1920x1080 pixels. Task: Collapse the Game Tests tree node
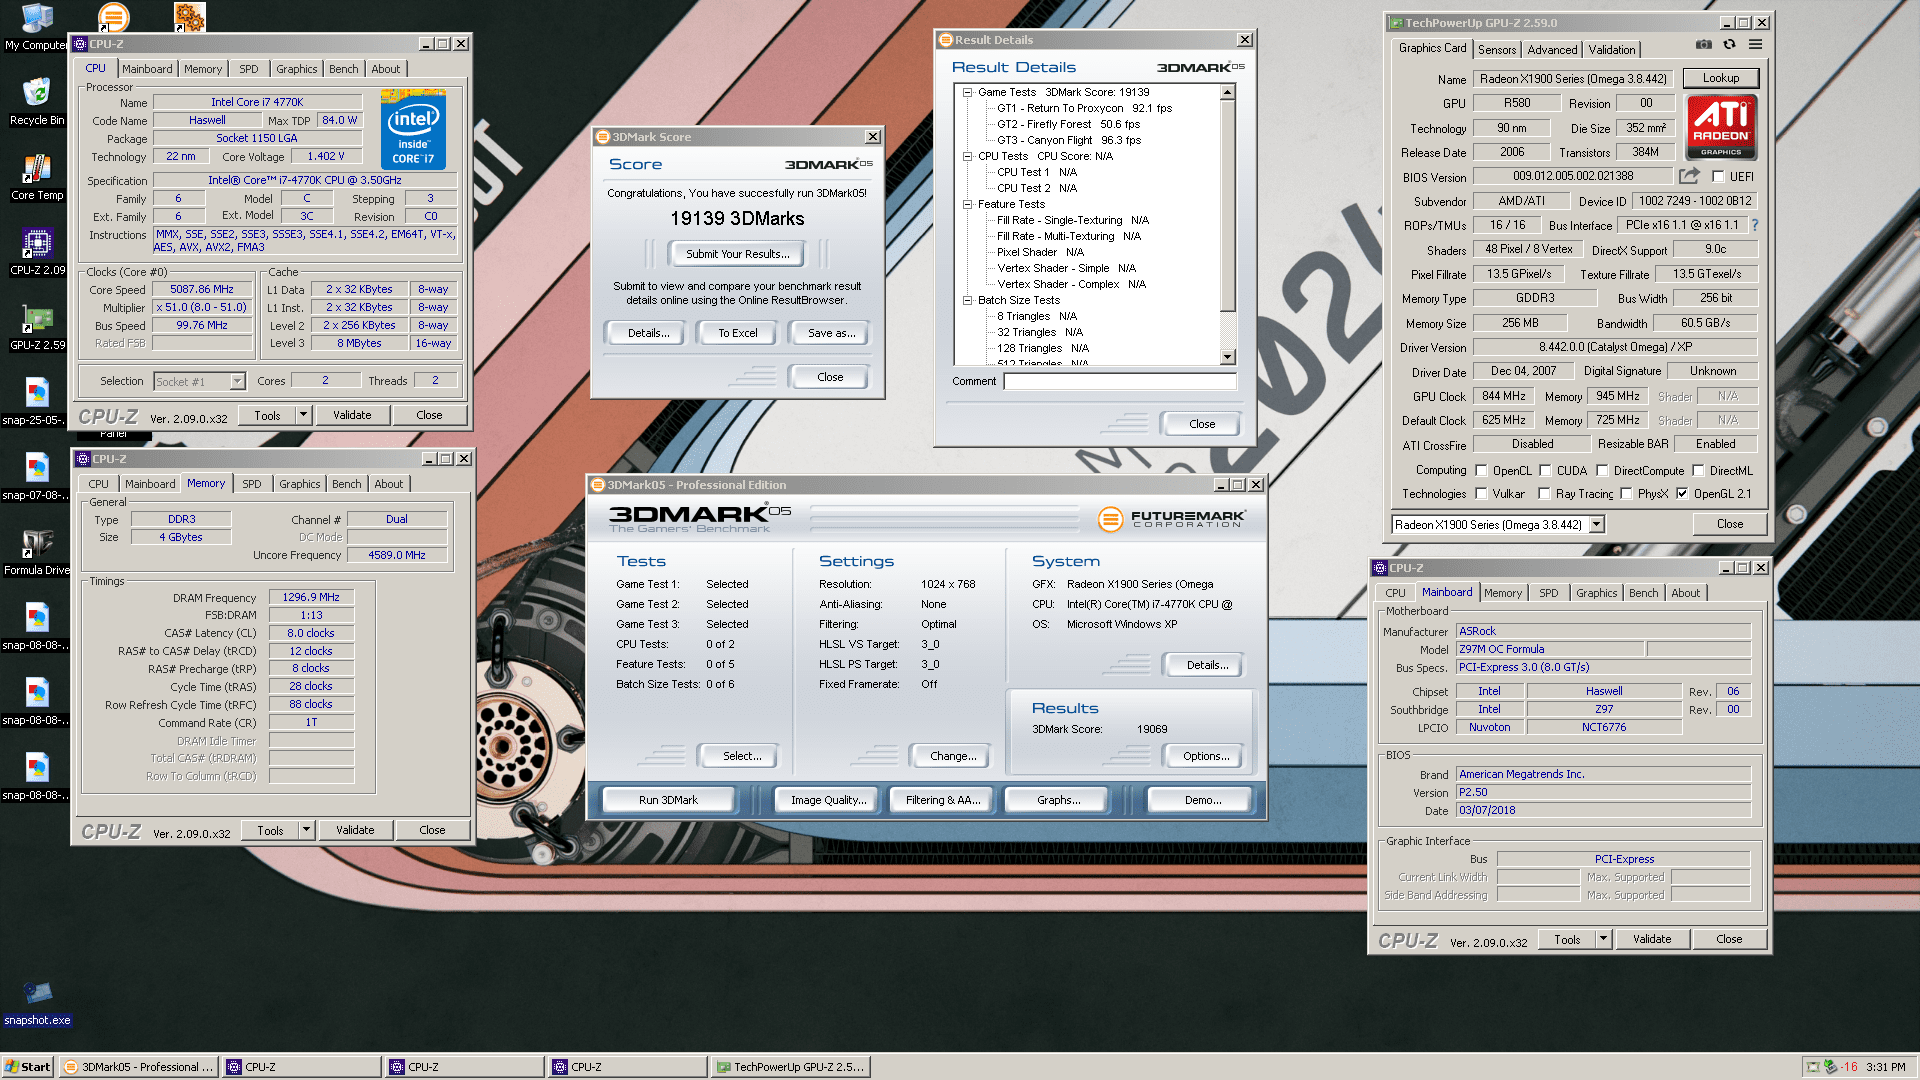(x=967, y=92)
